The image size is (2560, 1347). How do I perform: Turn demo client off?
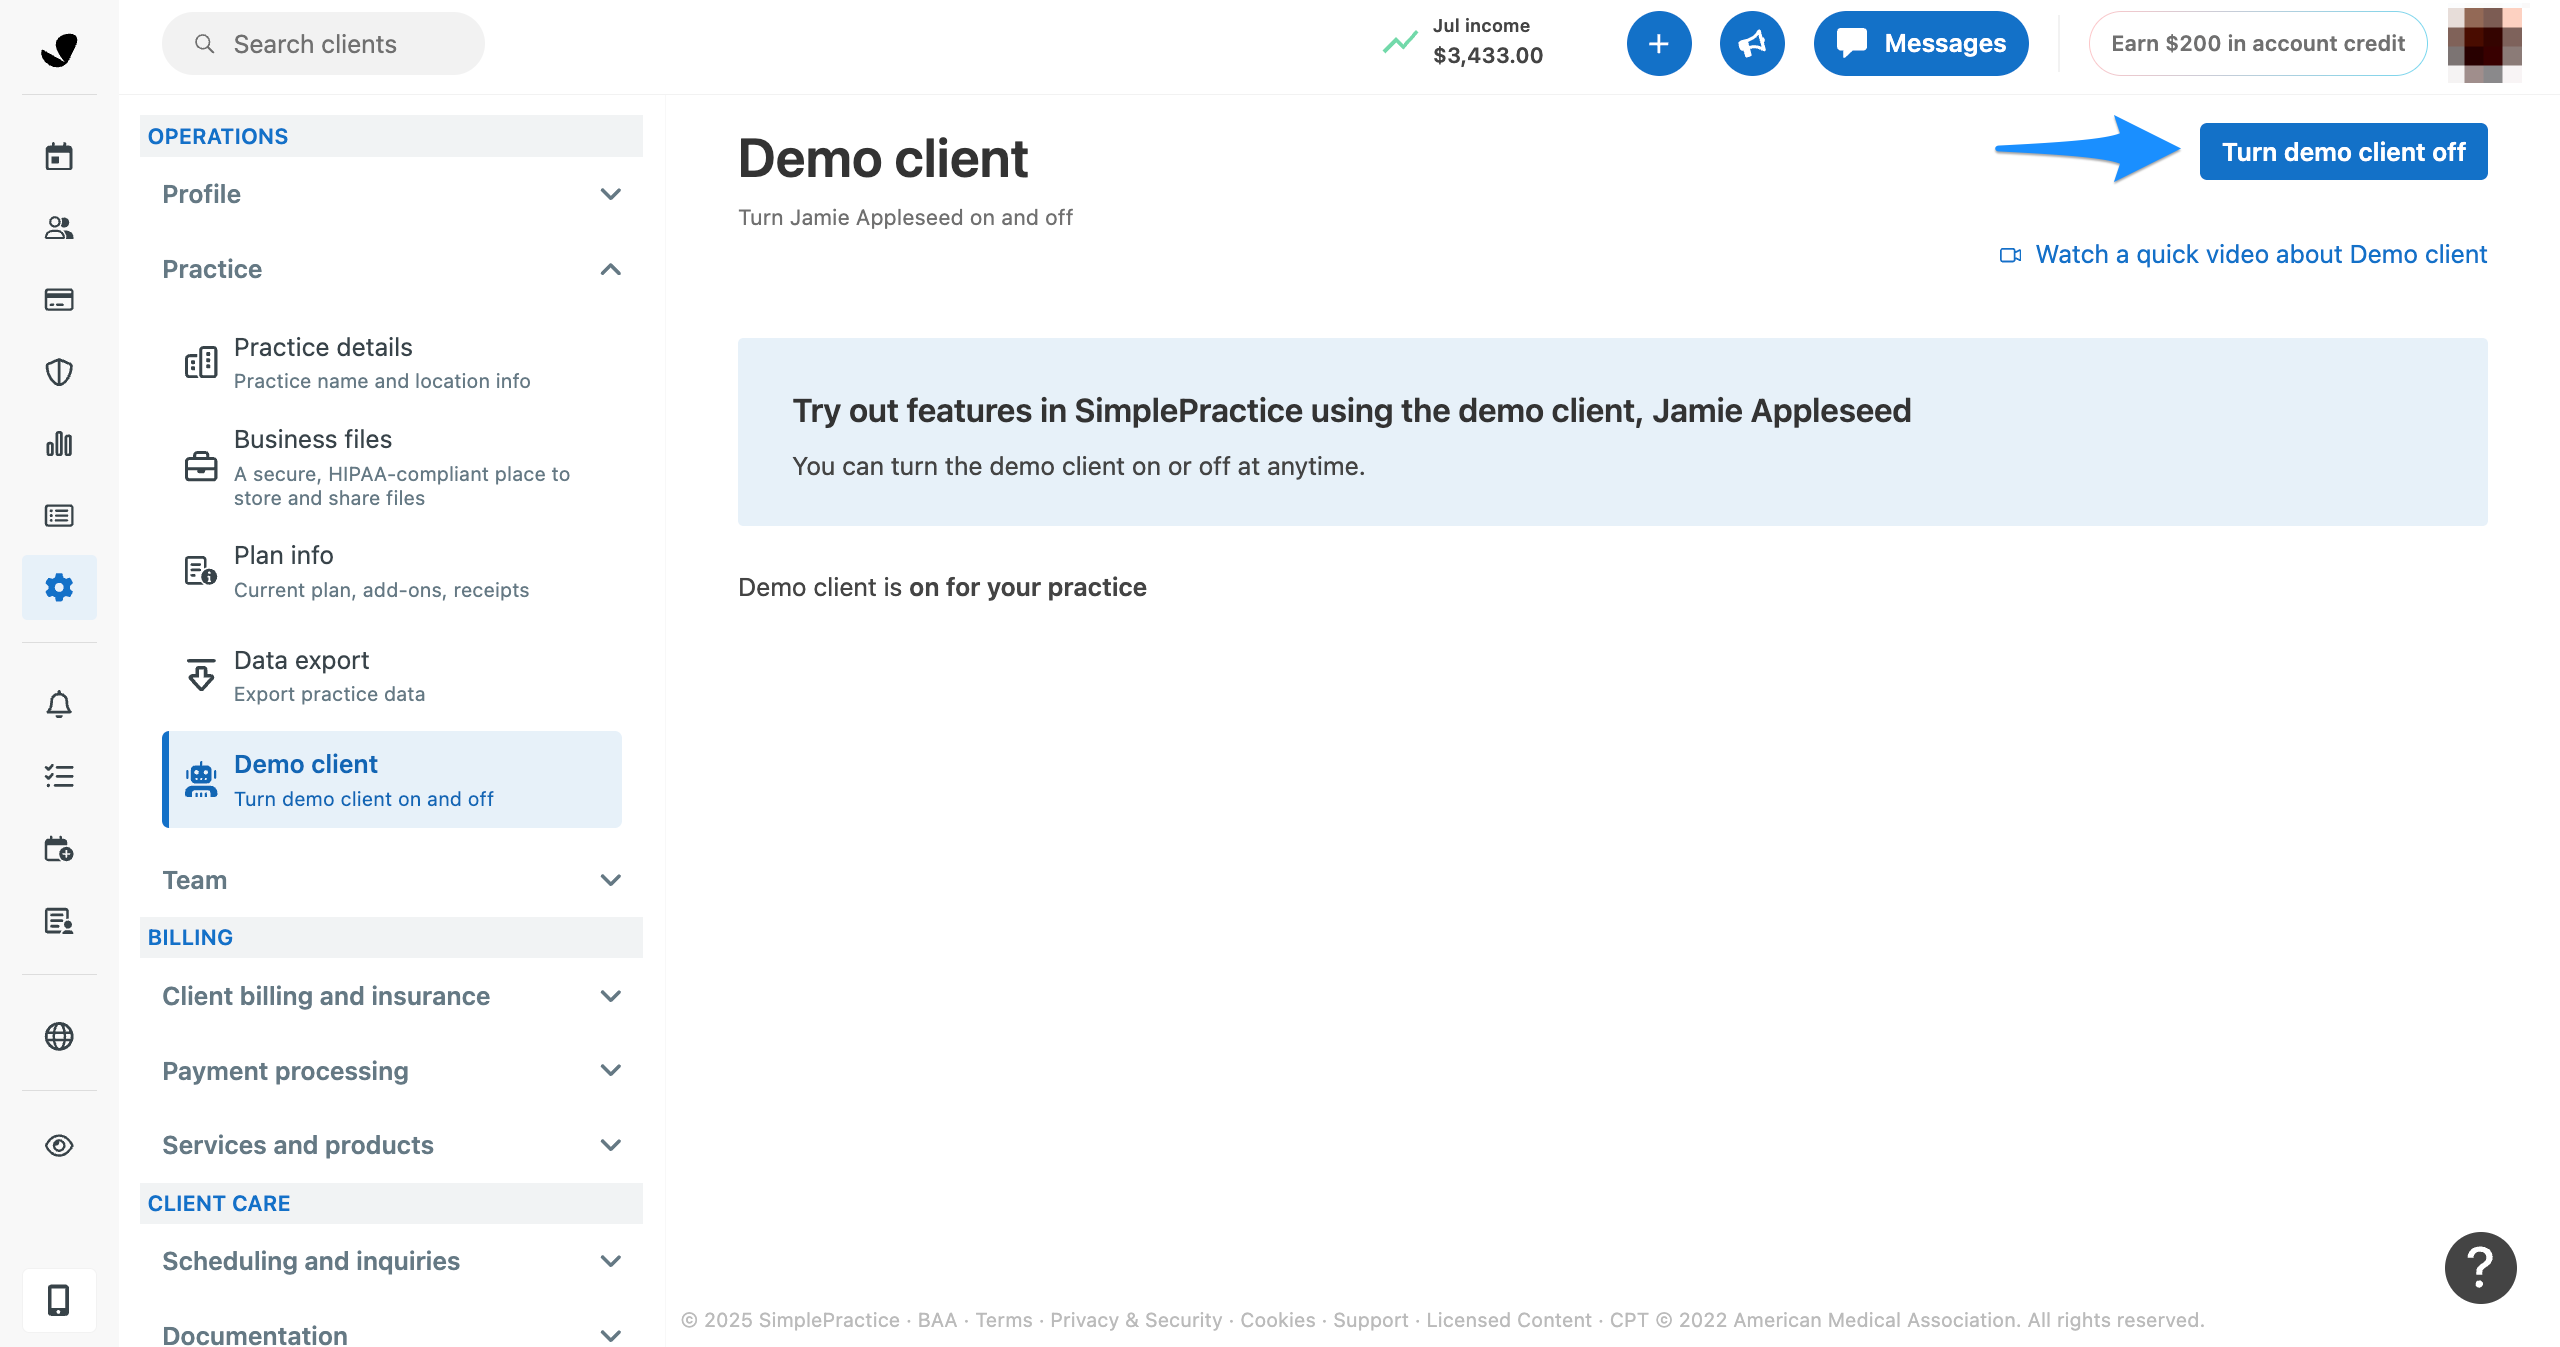coord(2343,152)
